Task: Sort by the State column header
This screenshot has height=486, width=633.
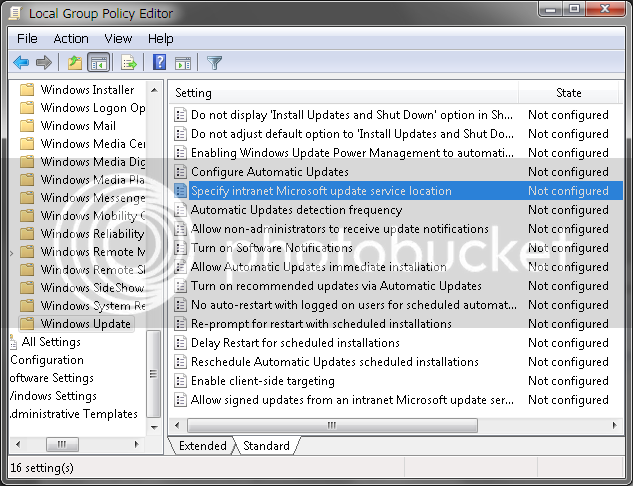Action: tap(568, 93)
